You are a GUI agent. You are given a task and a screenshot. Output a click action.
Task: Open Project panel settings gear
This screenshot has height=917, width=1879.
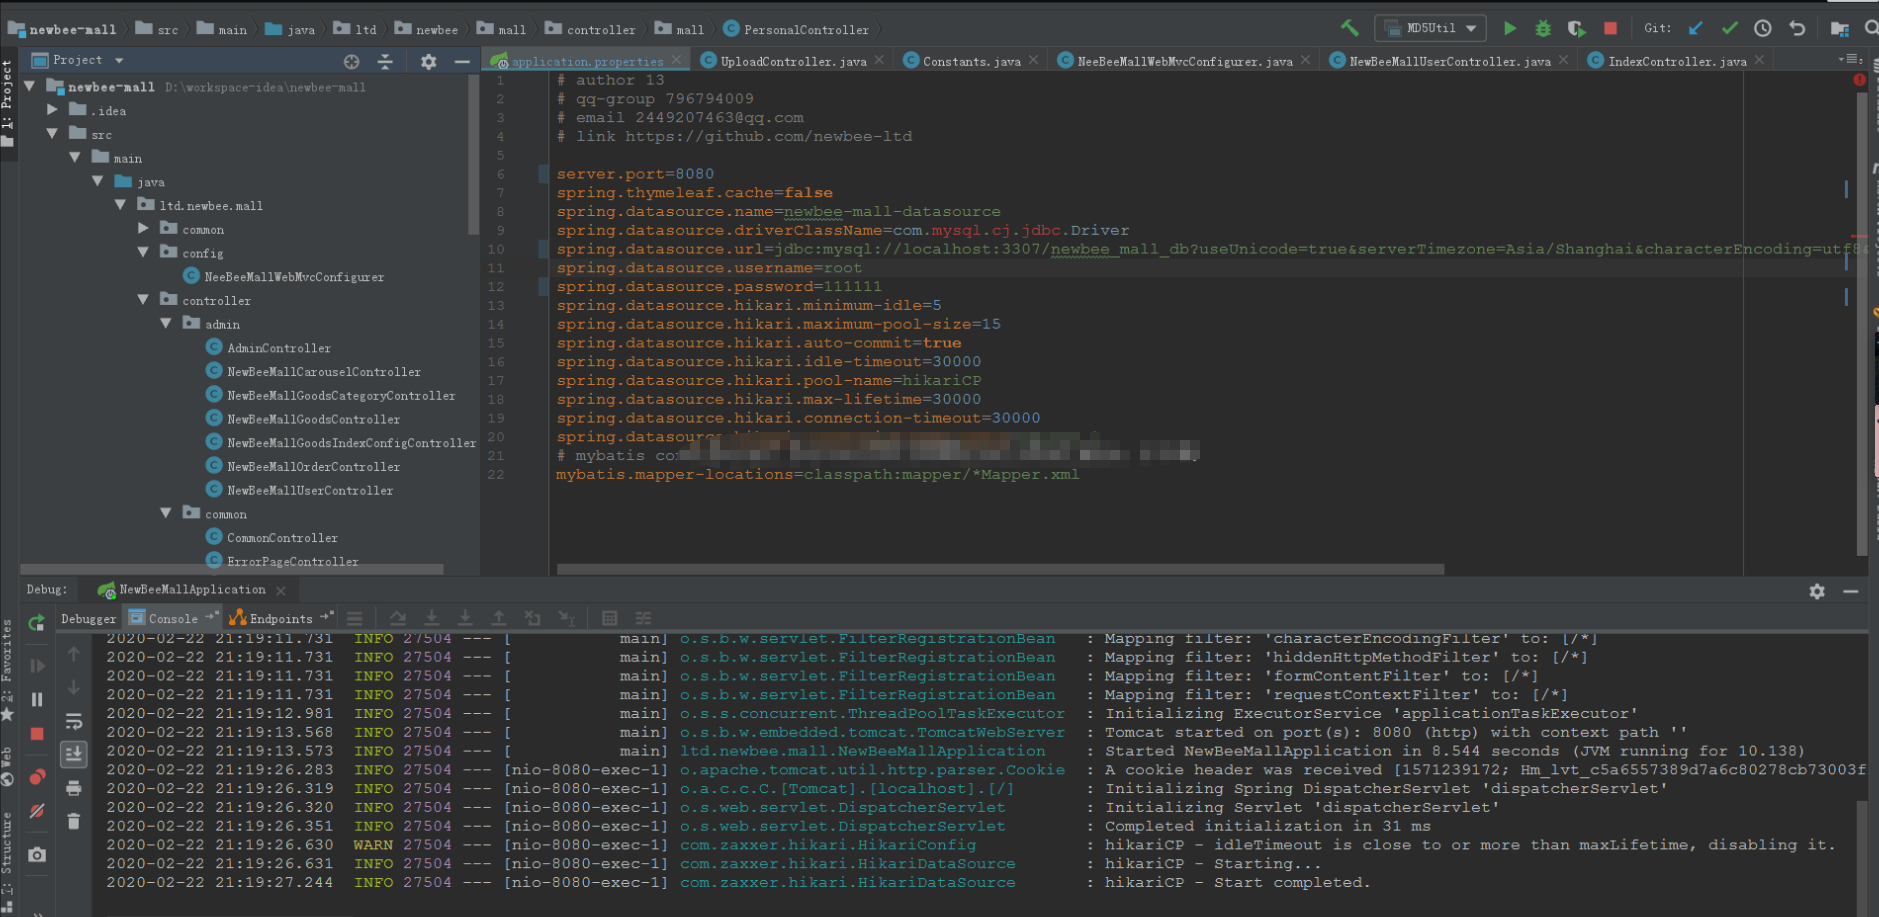(x=428, y=61)
